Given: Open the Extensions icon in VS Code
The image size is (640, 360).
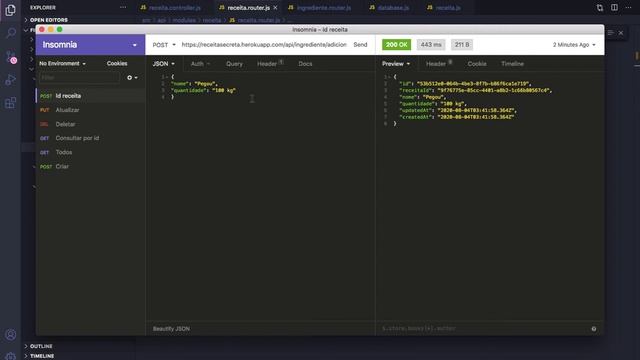Looking at the screenshot, I should (x=11, y=102).
